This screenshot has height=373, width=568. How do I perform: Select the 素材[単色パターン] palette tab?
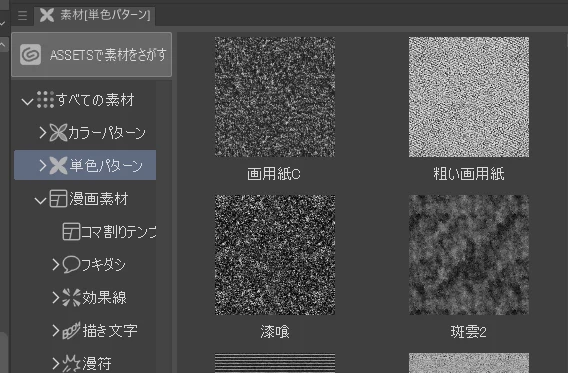tap(95, 15)
